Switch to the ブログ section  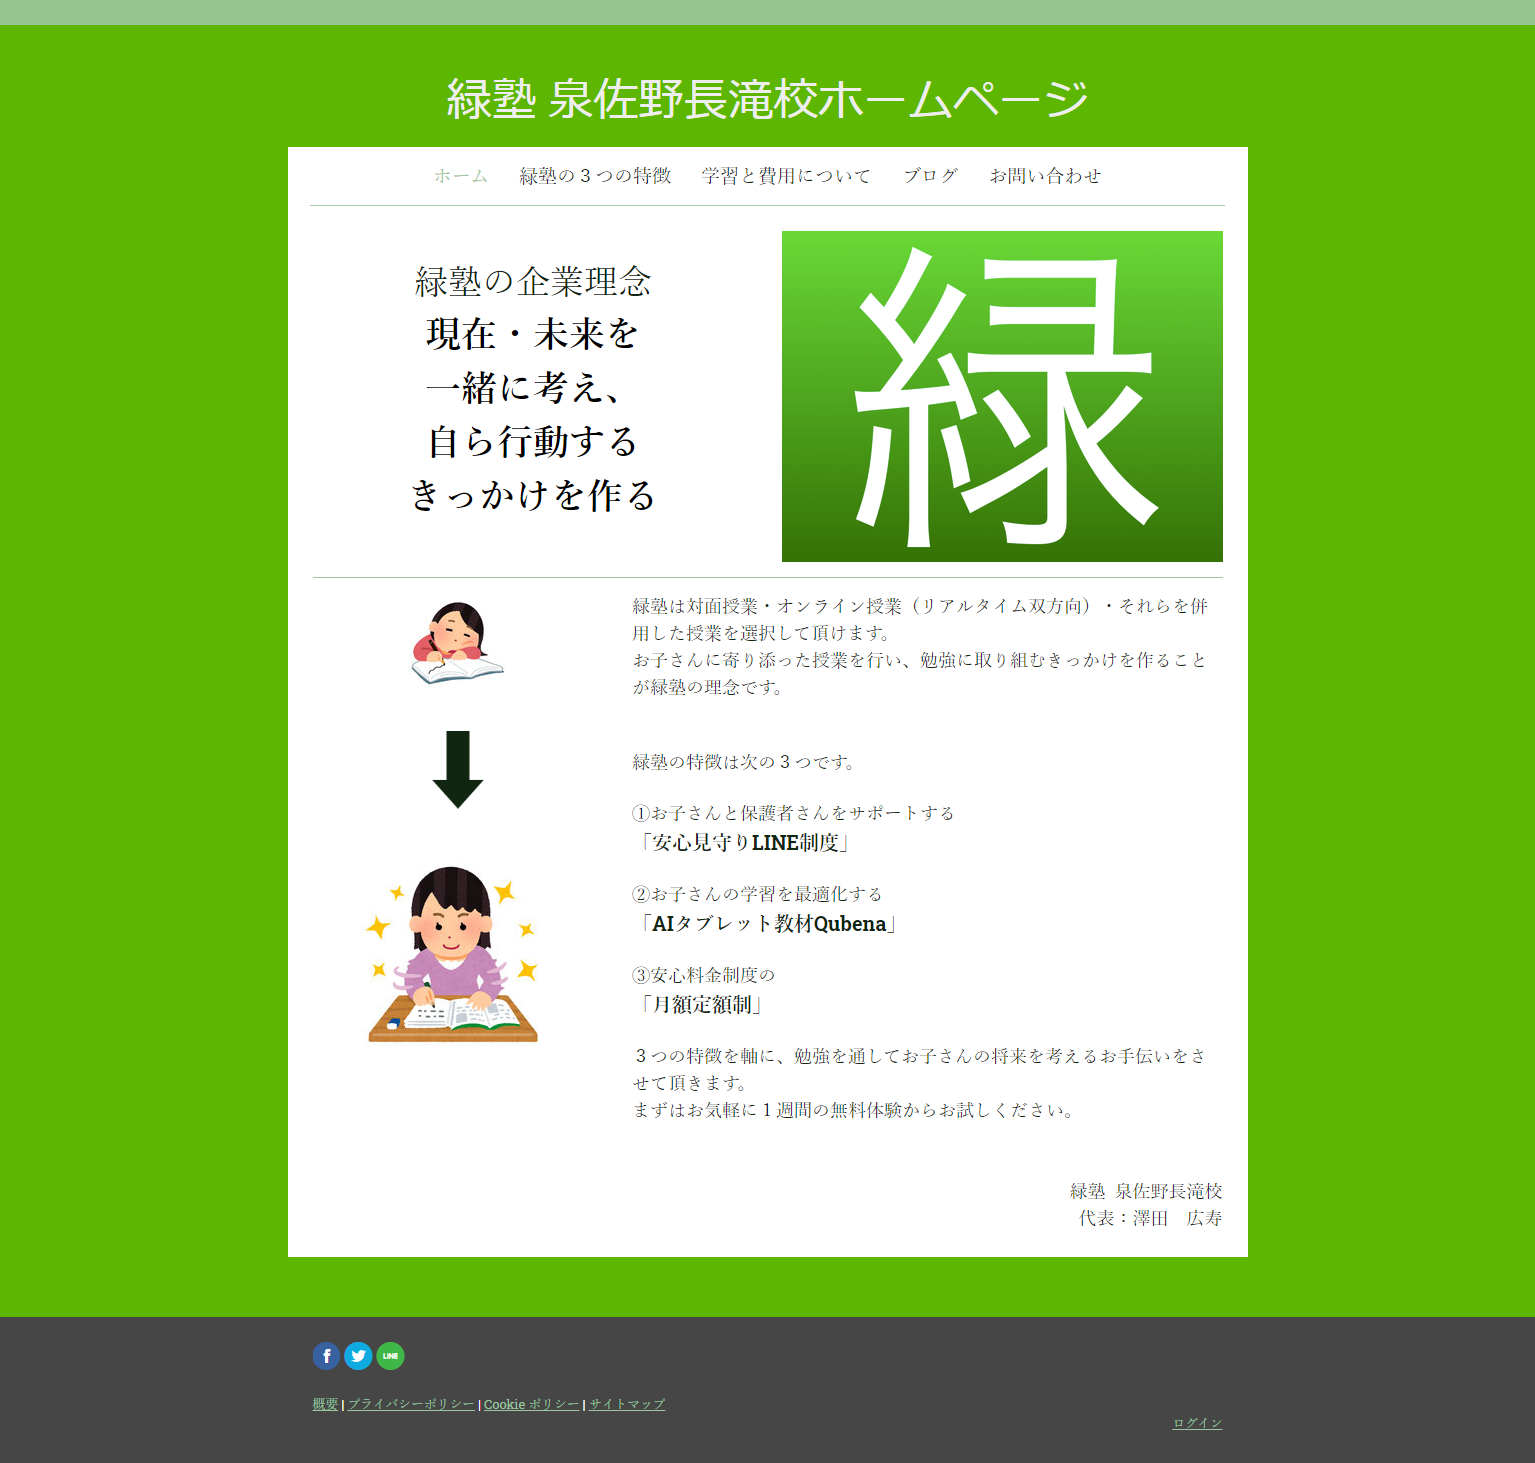(x=930, y=175)
